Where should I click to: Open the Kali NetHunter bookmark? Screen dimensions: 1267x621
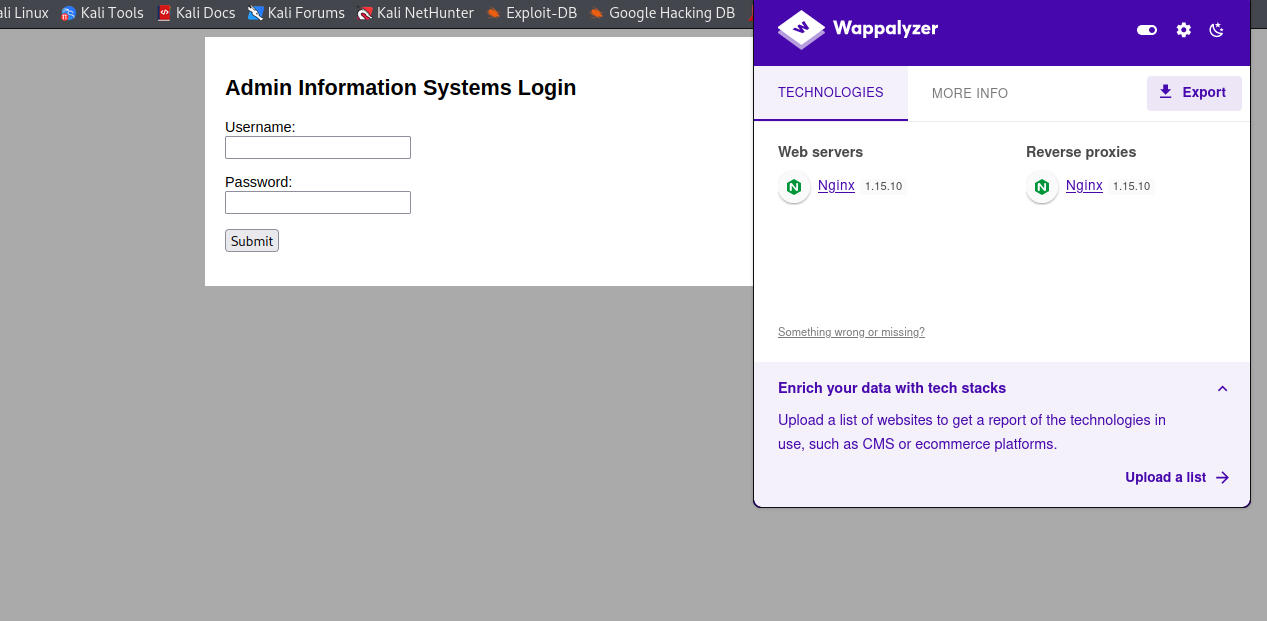416,13
